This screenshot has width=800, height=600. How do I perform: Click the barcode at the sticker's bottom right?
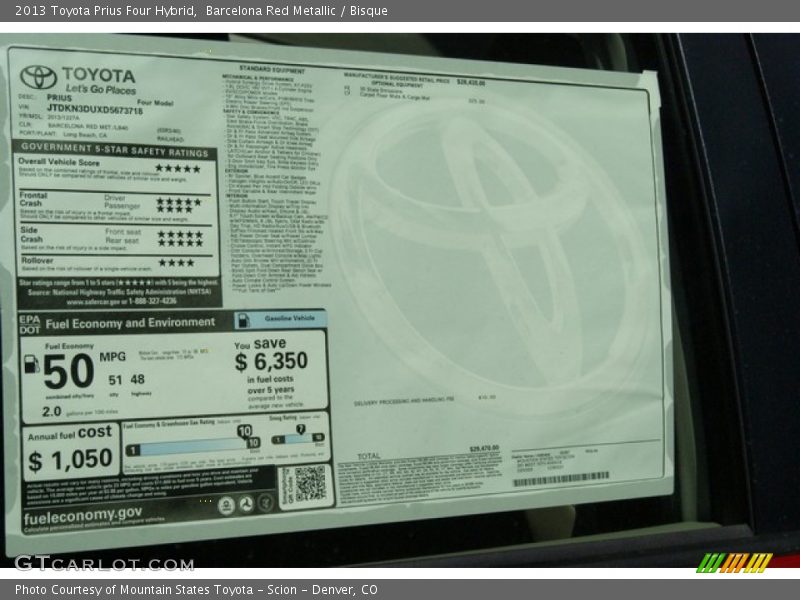[x=561, y=480]
